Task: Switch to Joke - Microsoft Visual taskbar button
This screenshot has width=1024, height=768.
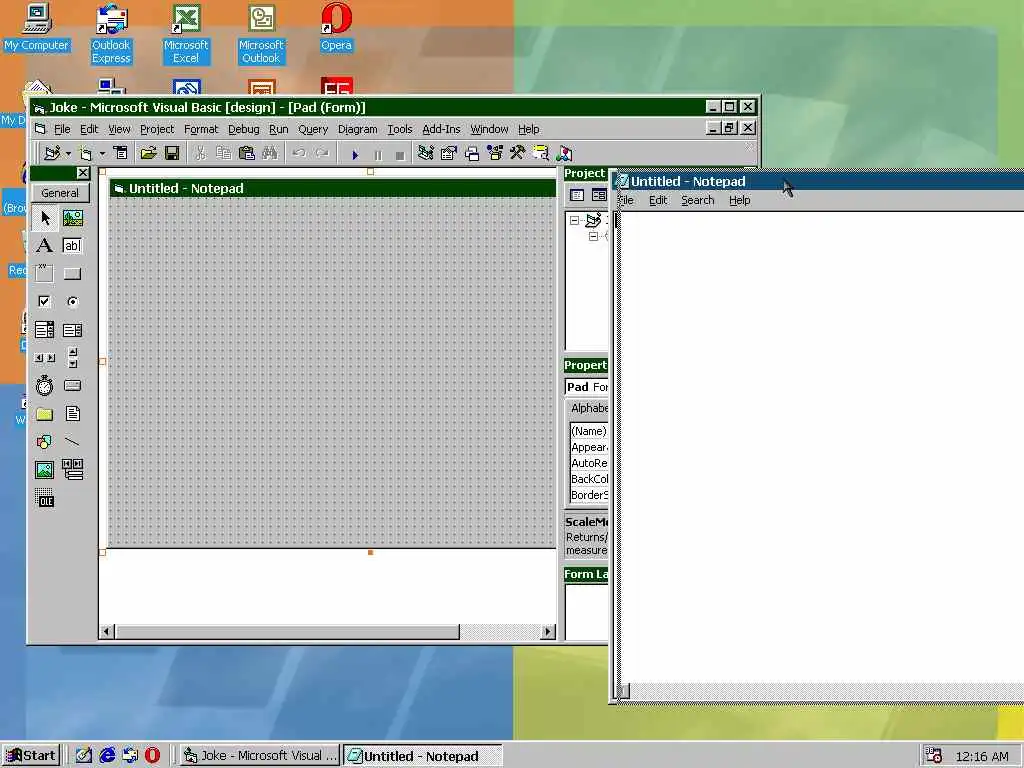Action: tap(260, 756)
